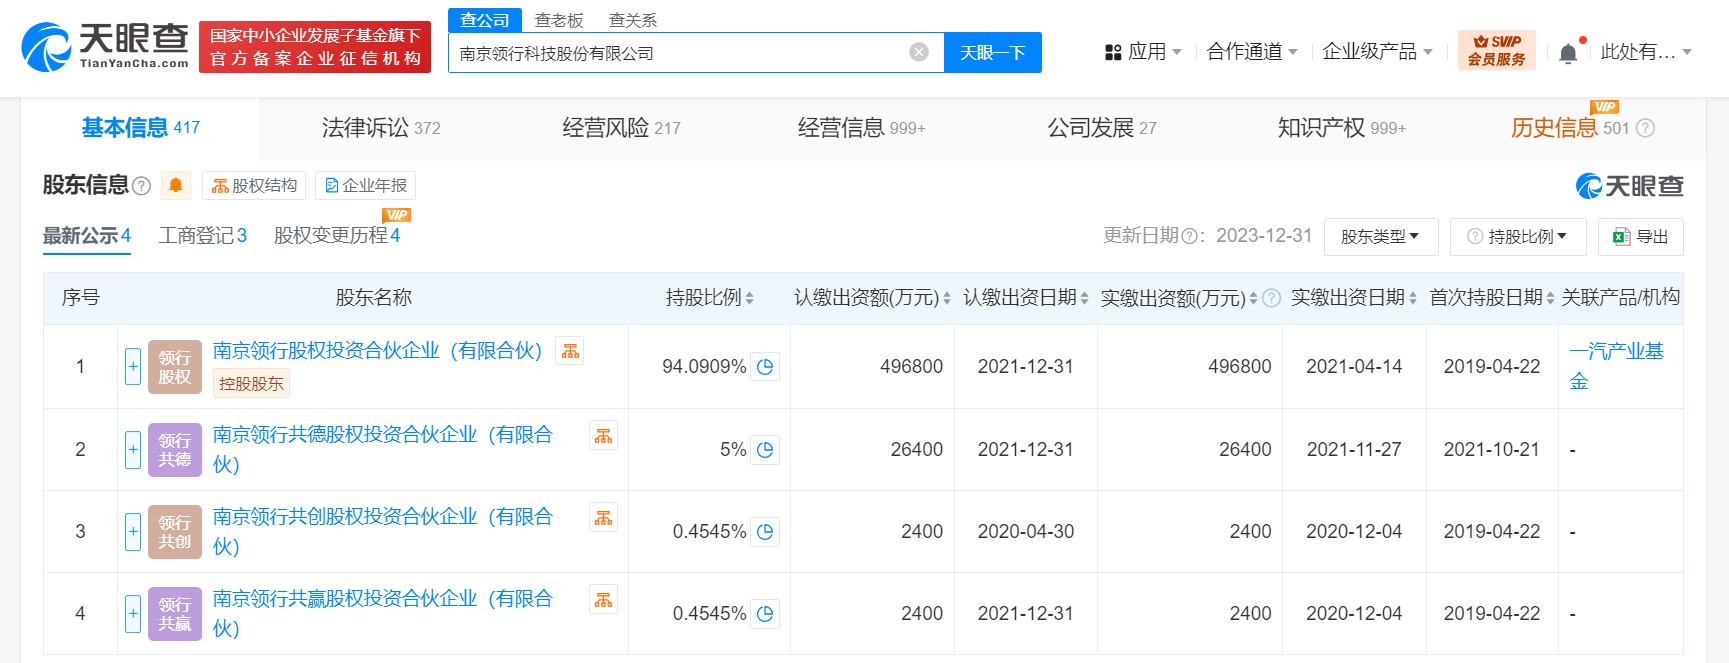Screen dimensions: 1729x663
Task: Click the company search input field
Action: click(x=680, y=53)
